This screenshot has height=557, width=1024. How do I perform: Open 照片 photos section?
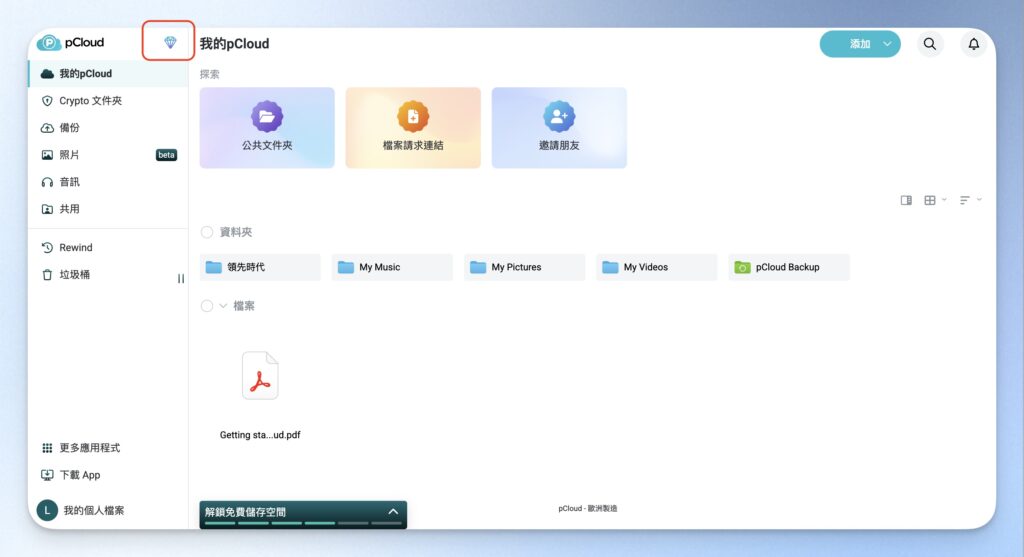[108, 155]
